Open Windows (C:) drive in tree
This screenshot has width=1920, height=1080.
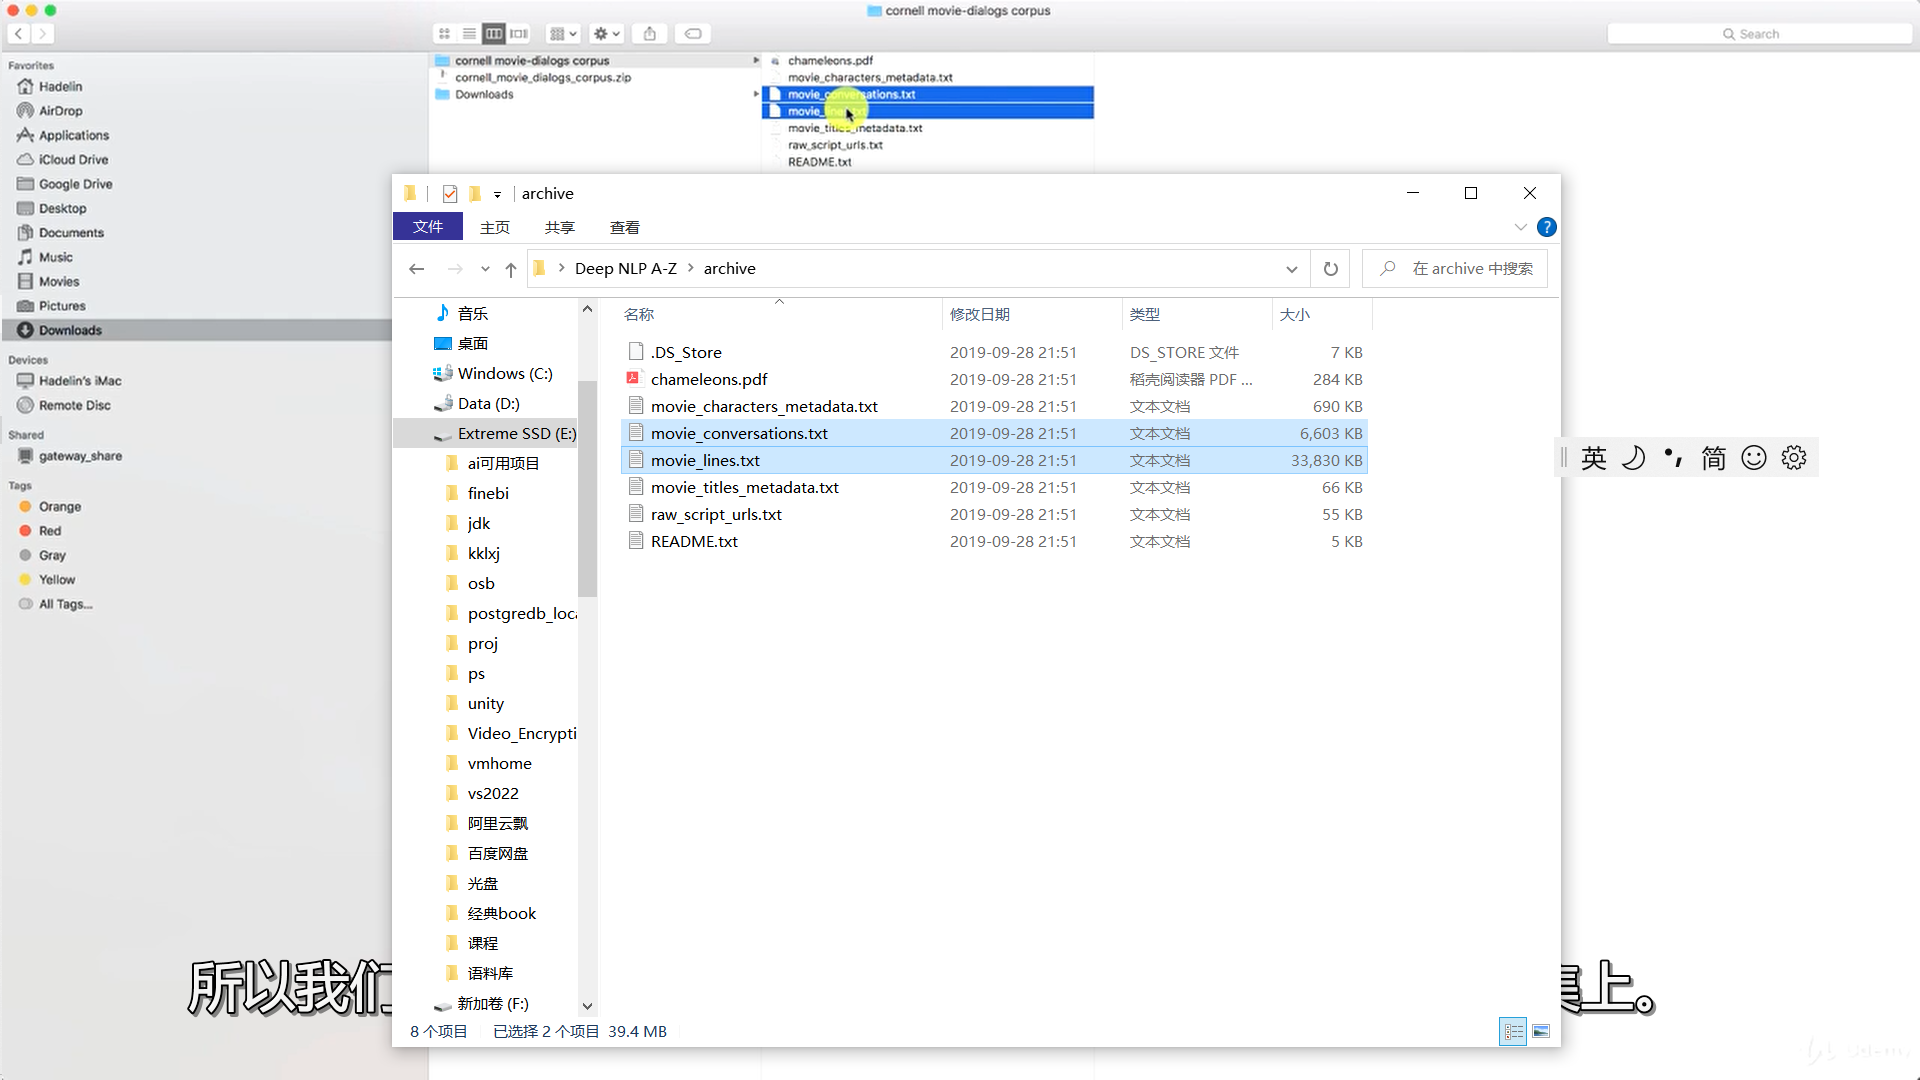(x=504, y=374)
